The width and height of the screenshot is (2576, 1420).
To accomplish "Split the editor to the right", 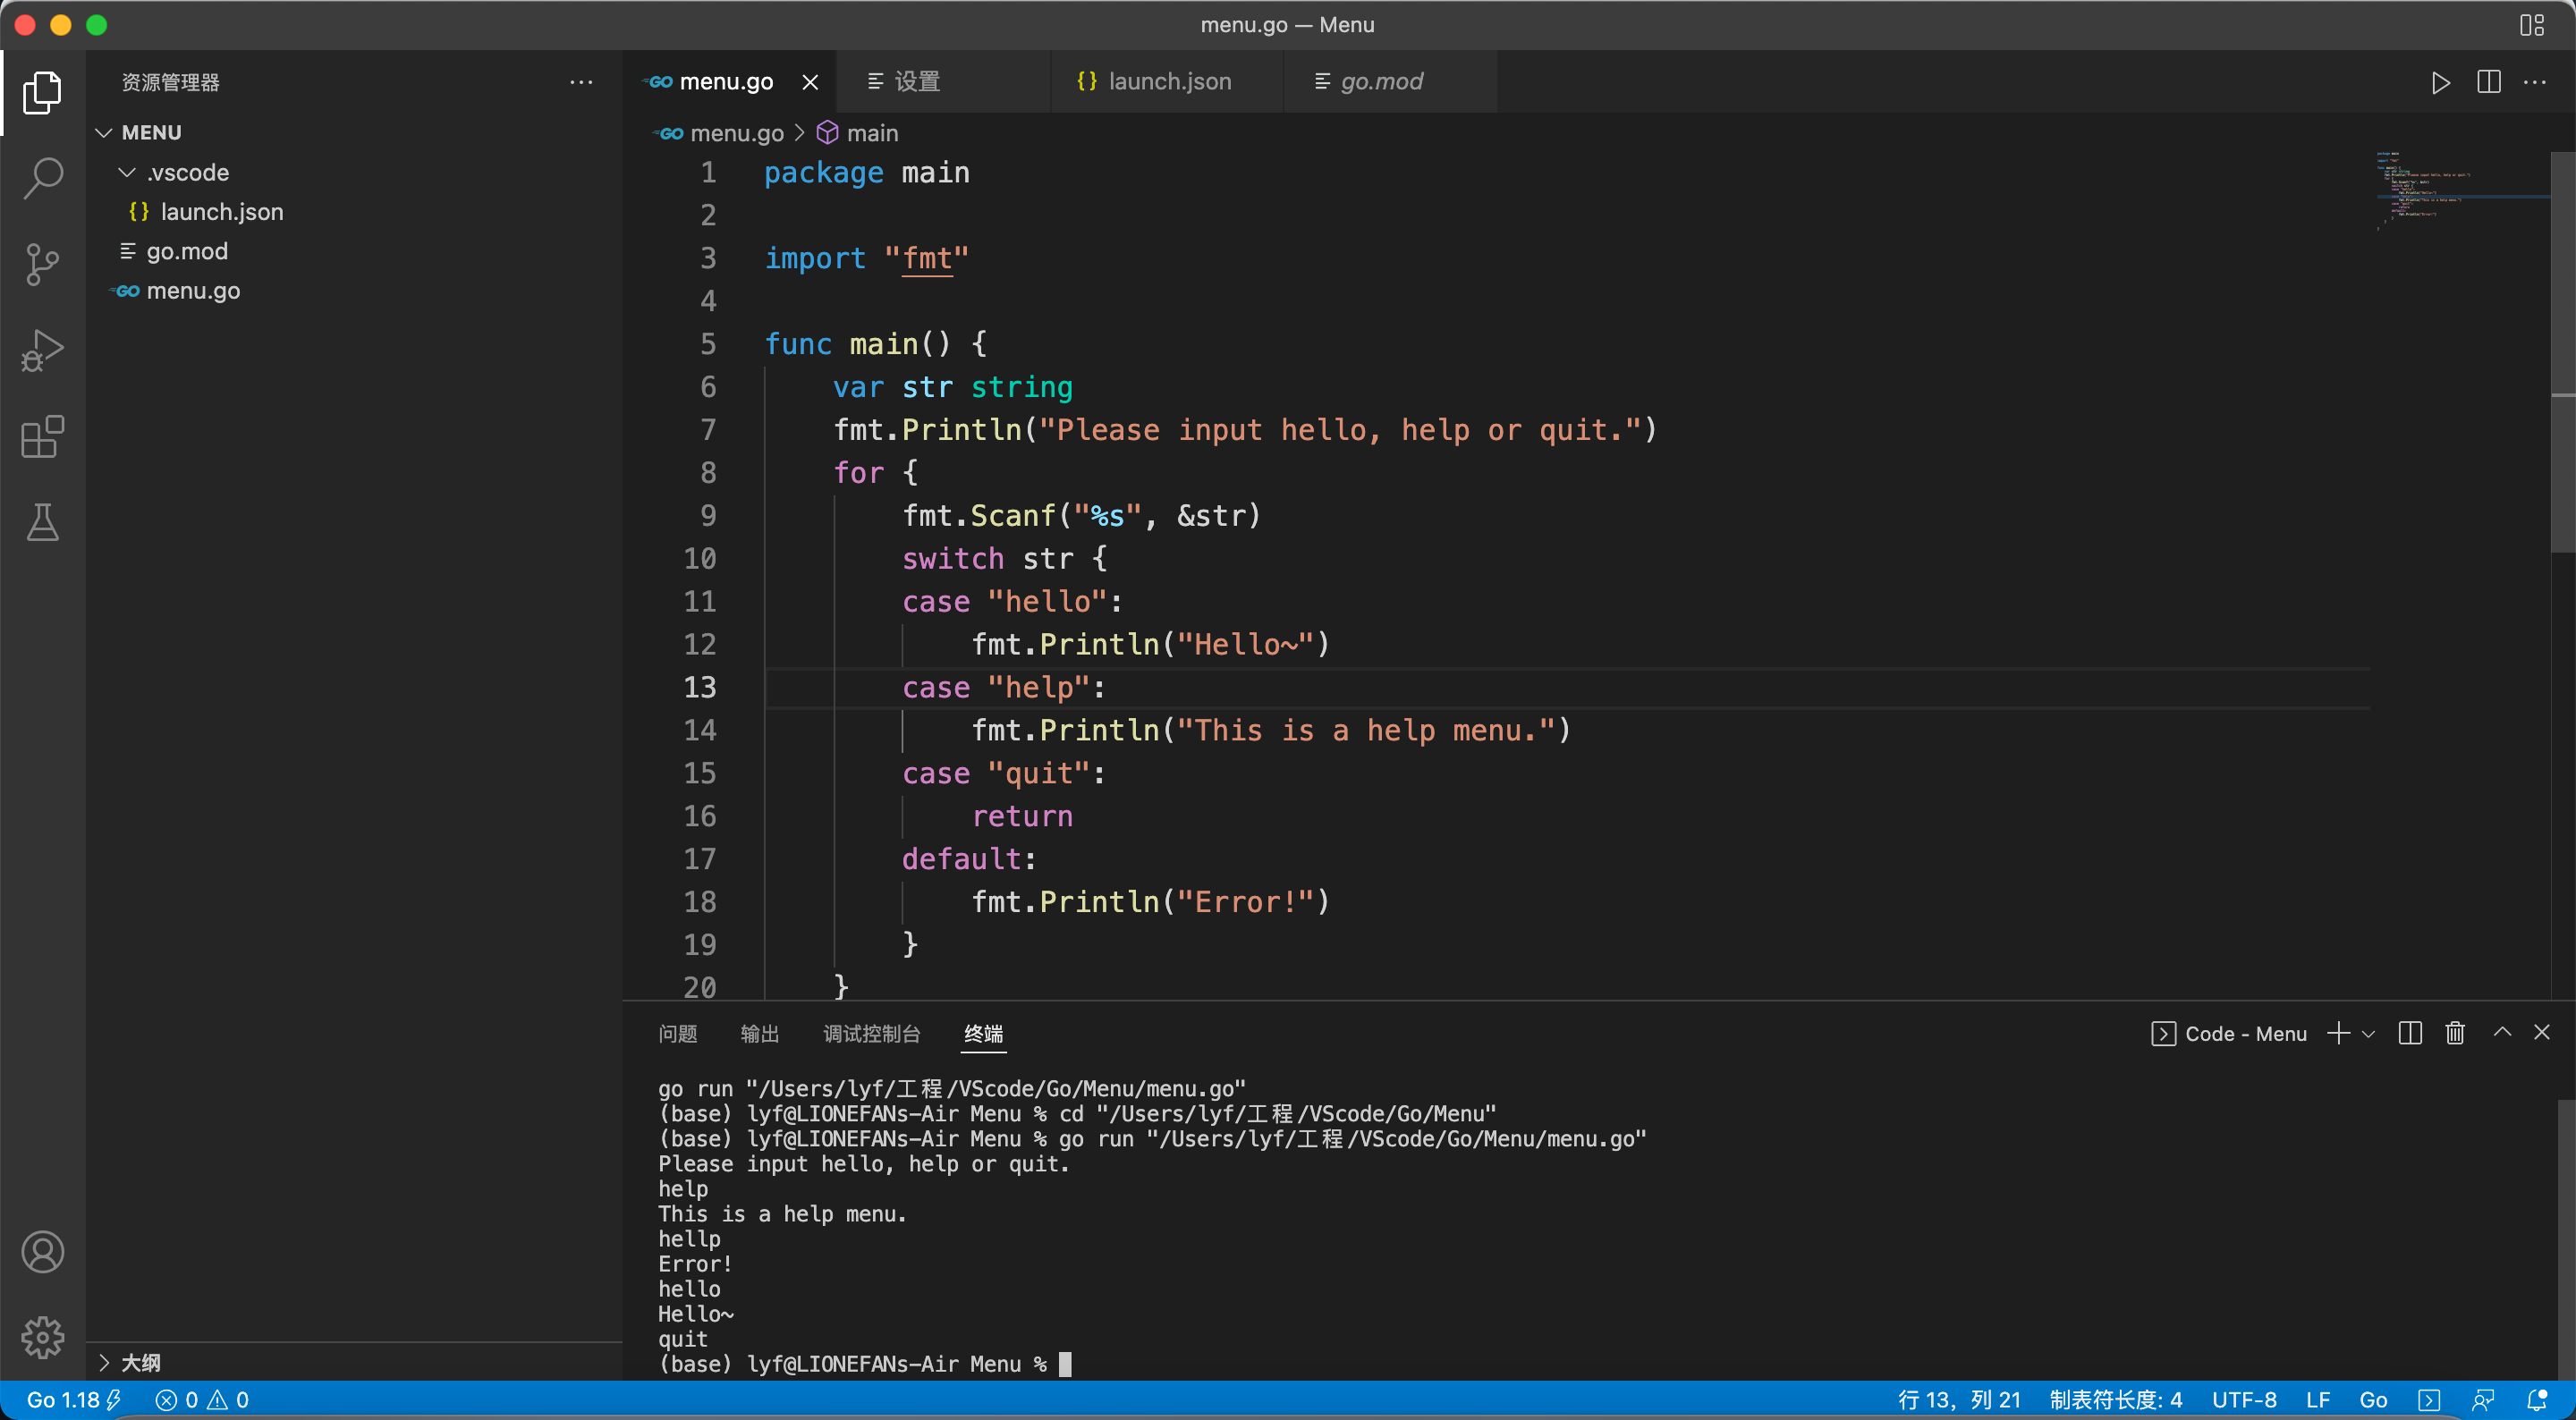I will [2489, 82].
